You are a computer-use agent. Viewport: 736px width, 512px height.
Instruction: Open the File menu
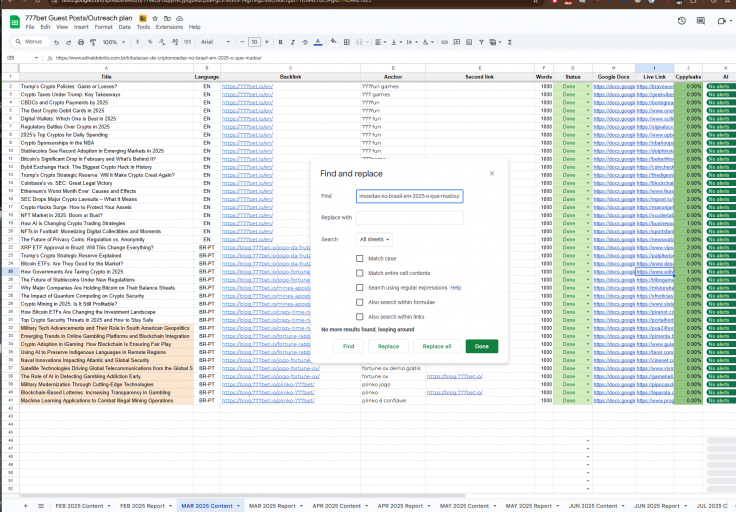(x=30, y=27)
